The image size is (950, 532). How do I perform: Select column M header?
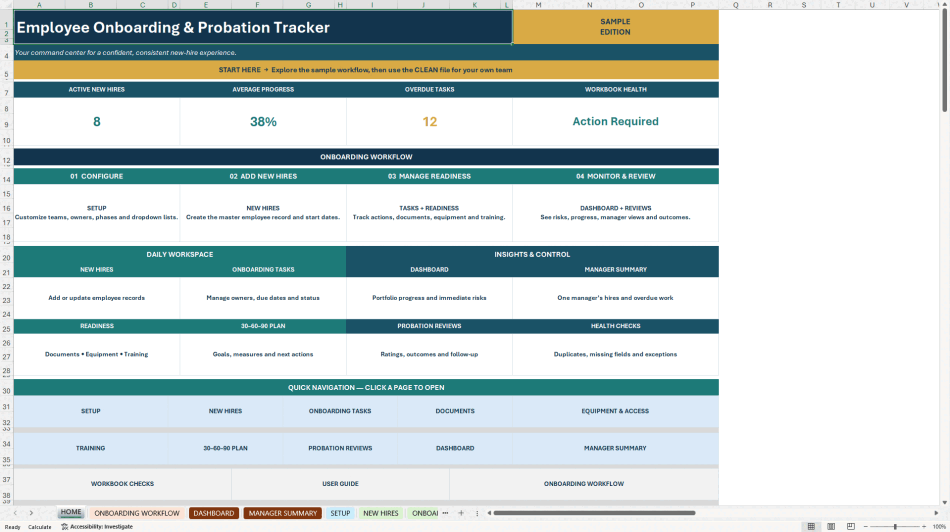point(538,5)
